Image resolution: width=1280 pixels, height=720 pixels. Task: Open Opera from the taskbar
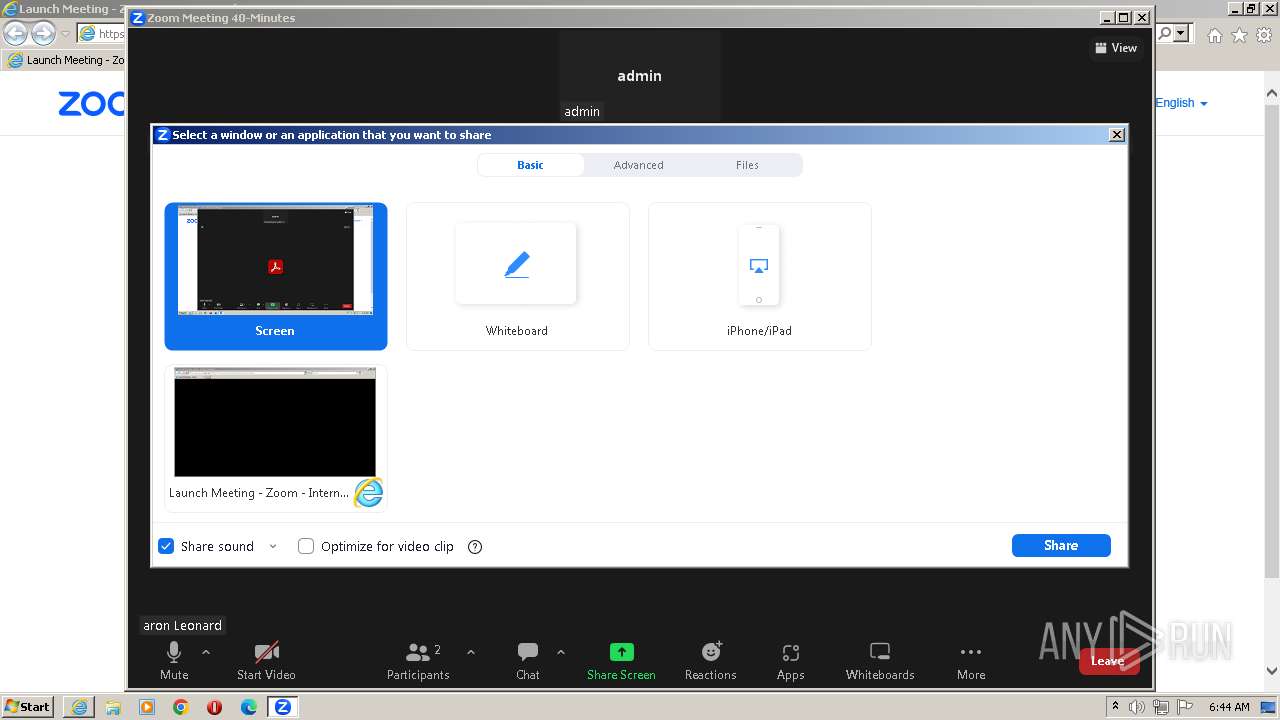[x=214, y=707]
